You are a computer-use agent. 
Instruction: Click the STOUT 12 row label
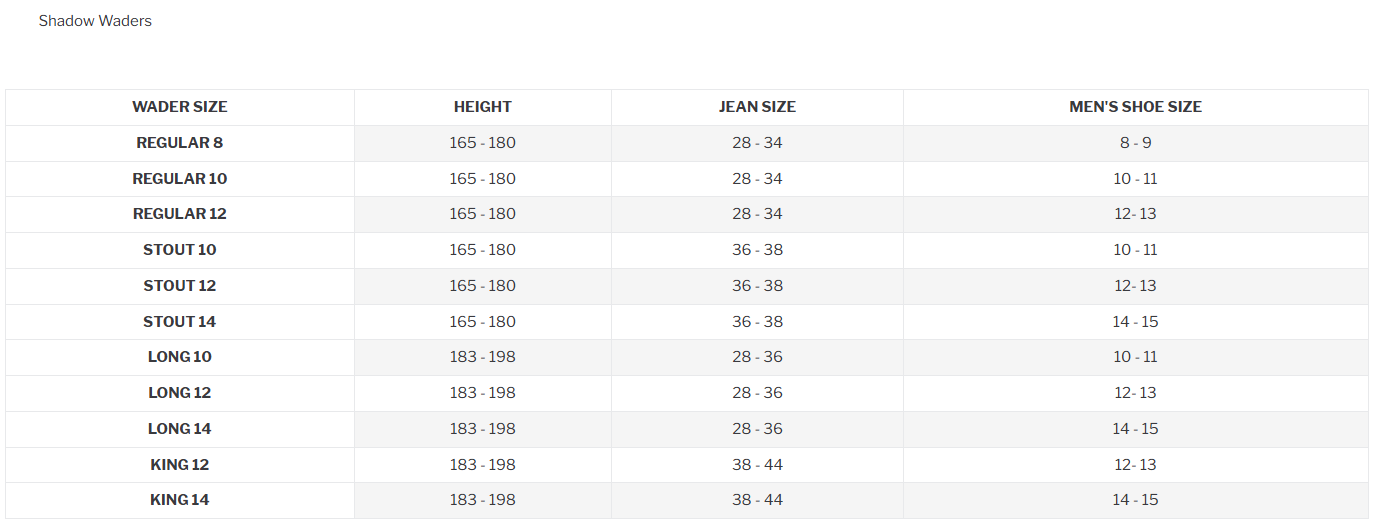coord(180,286)
